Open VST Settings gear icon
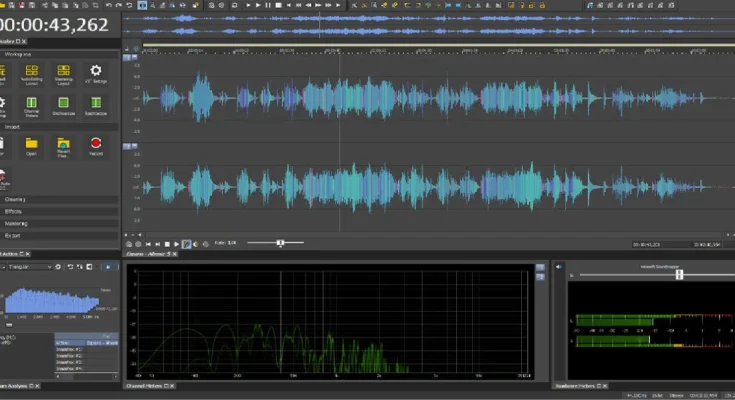 96,71
